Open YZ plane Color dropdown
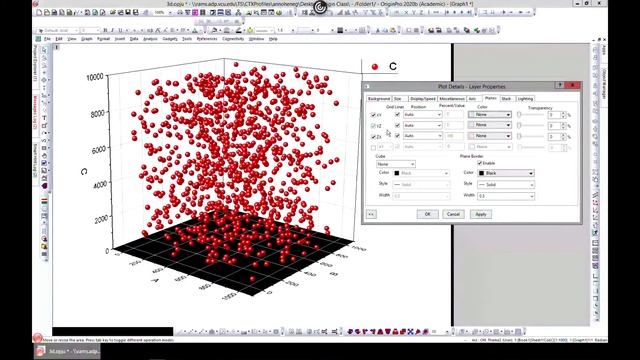The height and width of the screenshot is (360, 640). coord(489,125)
